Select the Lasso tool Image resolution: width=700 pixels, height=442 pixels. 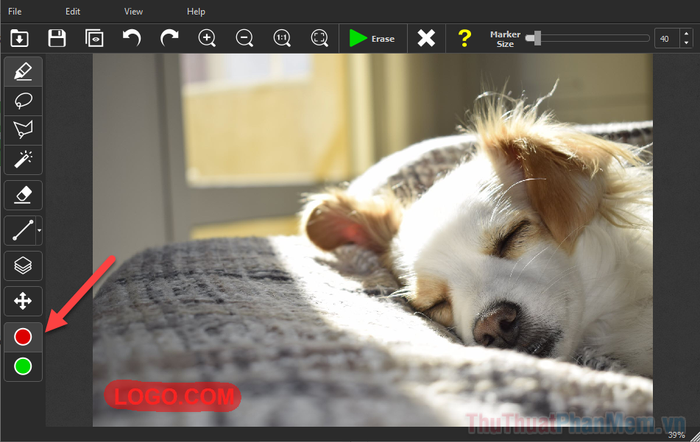(x=23, y=101)
